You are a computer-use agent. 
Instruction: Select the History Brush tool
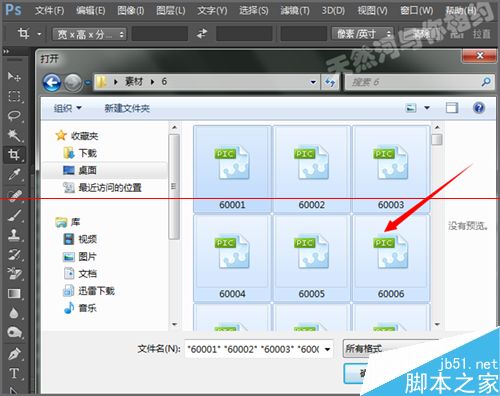[14, 254]
